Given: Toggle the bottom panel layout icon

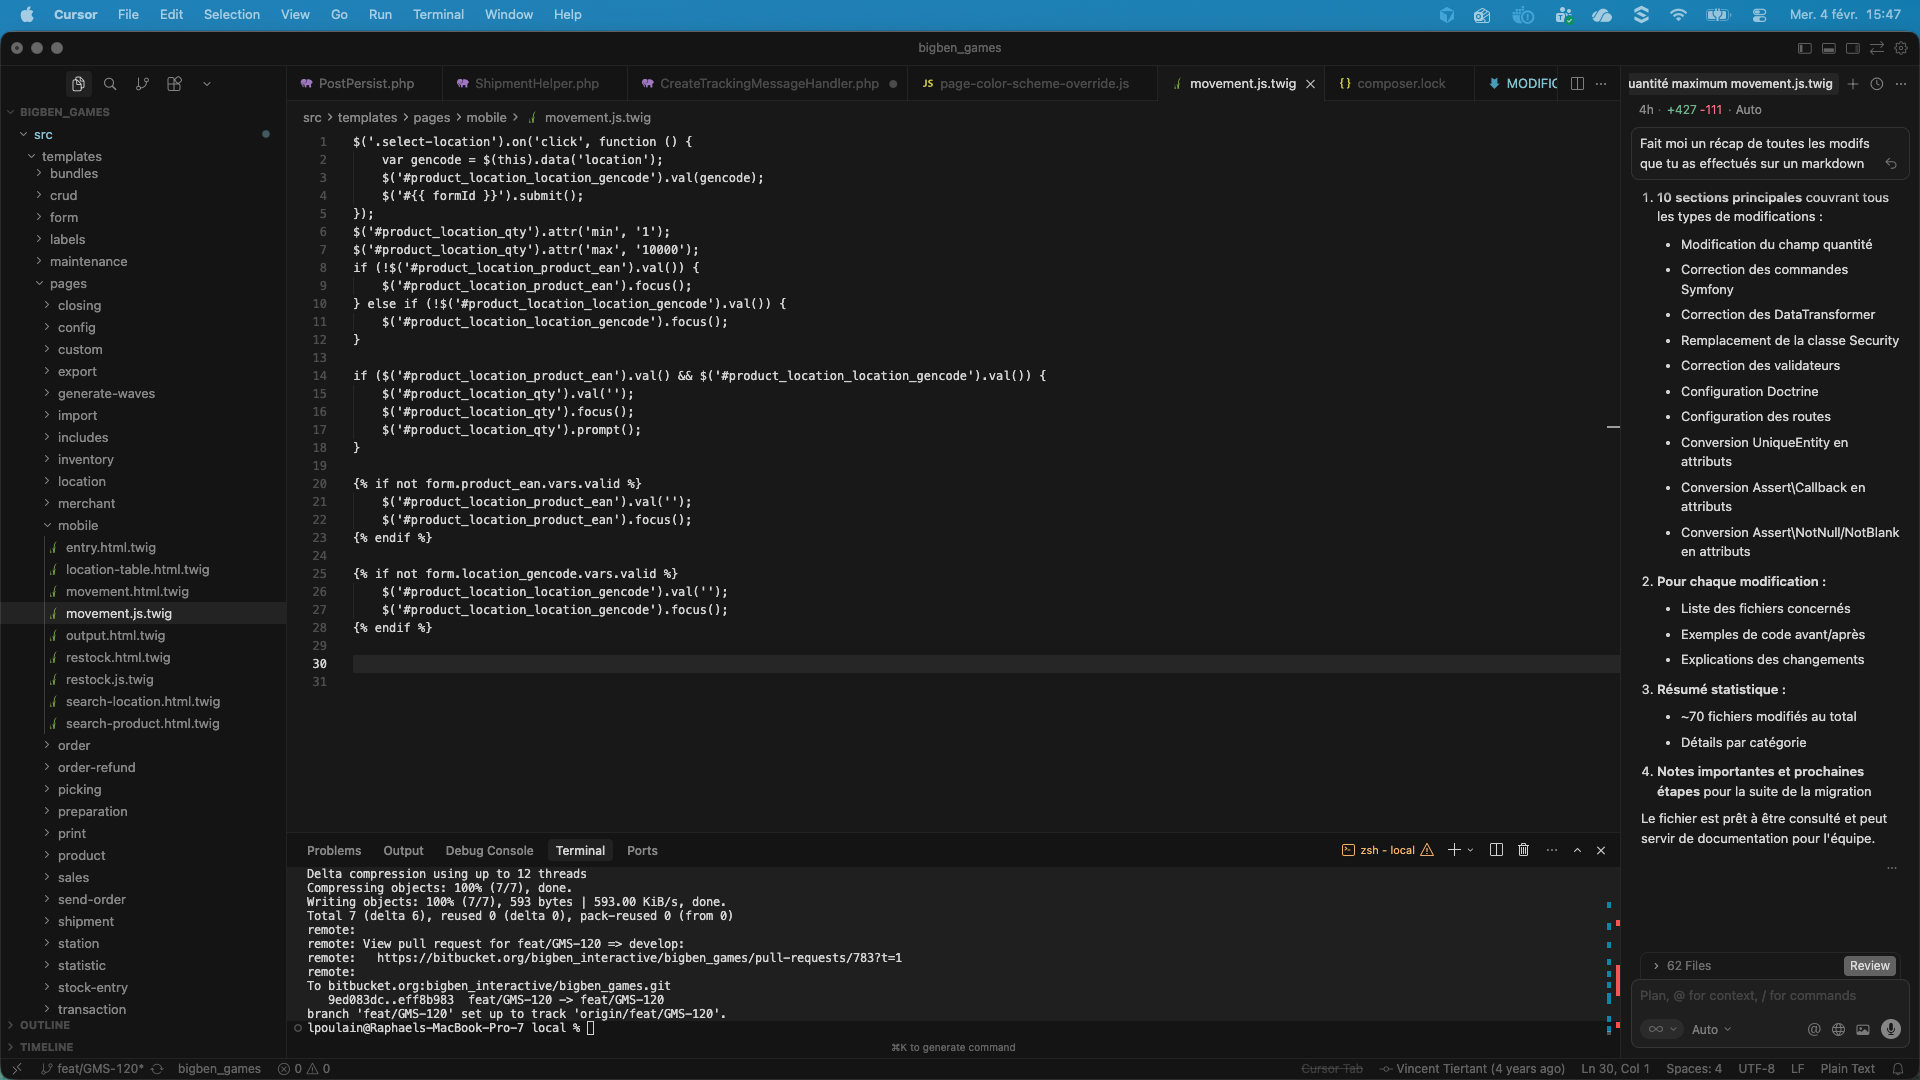Looking at the screenshot, I should point(1828,48).
